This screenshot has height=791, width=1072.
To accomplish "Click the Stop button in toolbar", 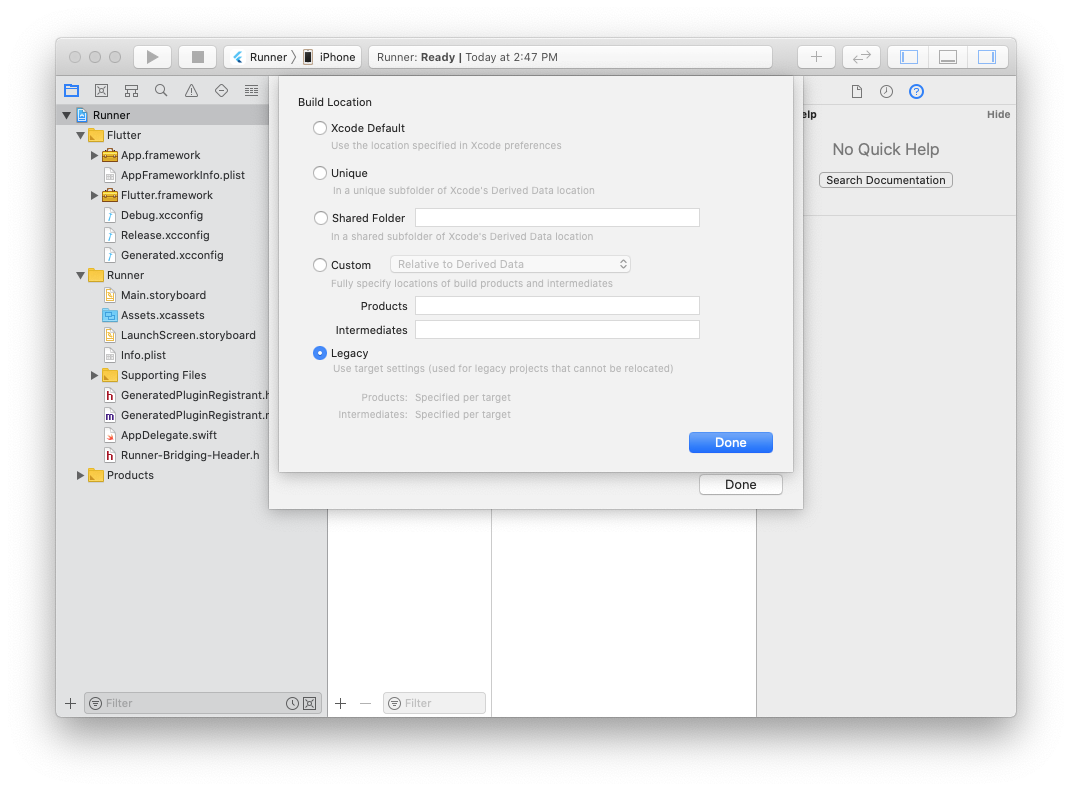I will 198,57.
